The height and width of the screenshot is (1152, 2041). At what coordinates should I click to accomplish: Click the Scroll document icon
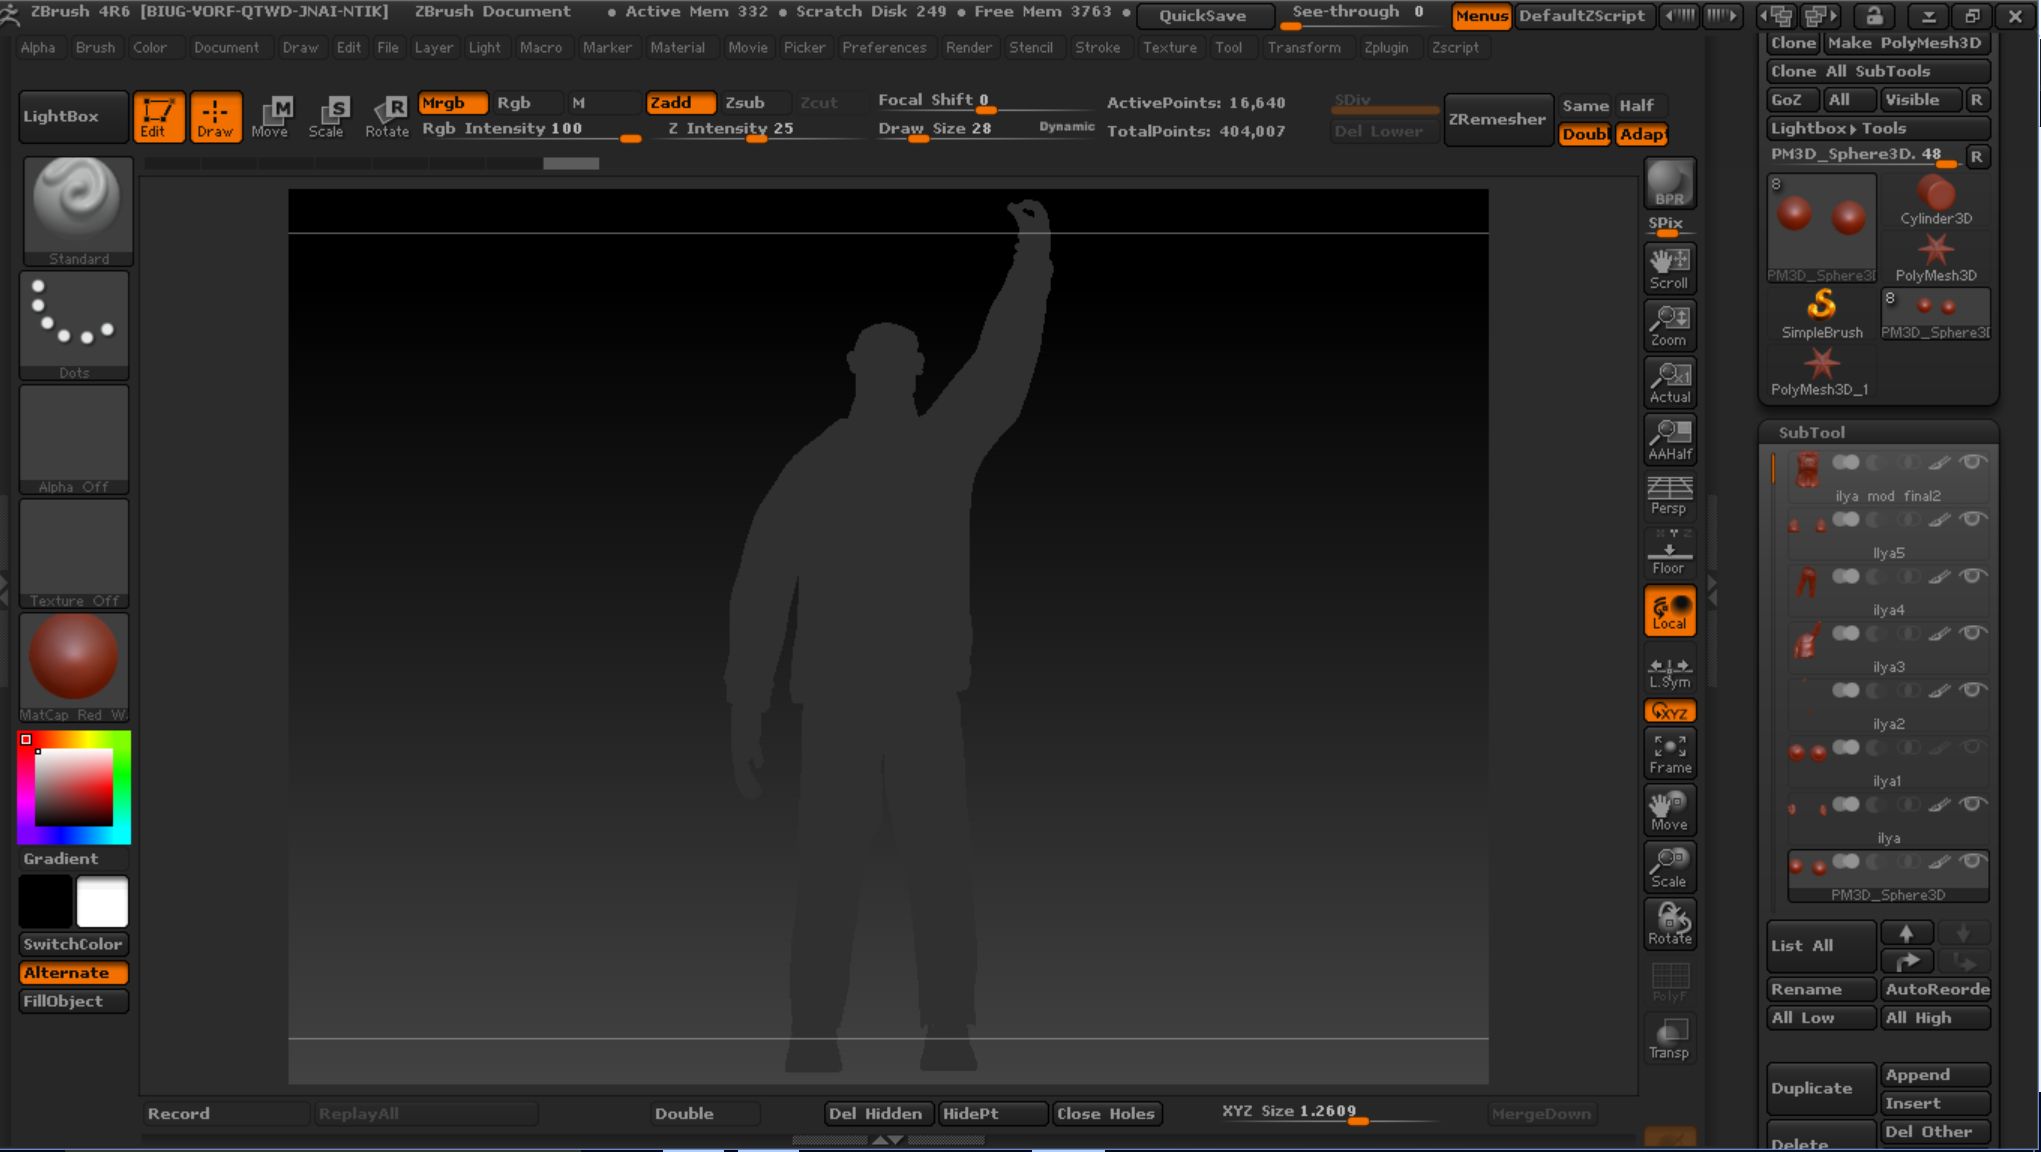(1670, 267)
